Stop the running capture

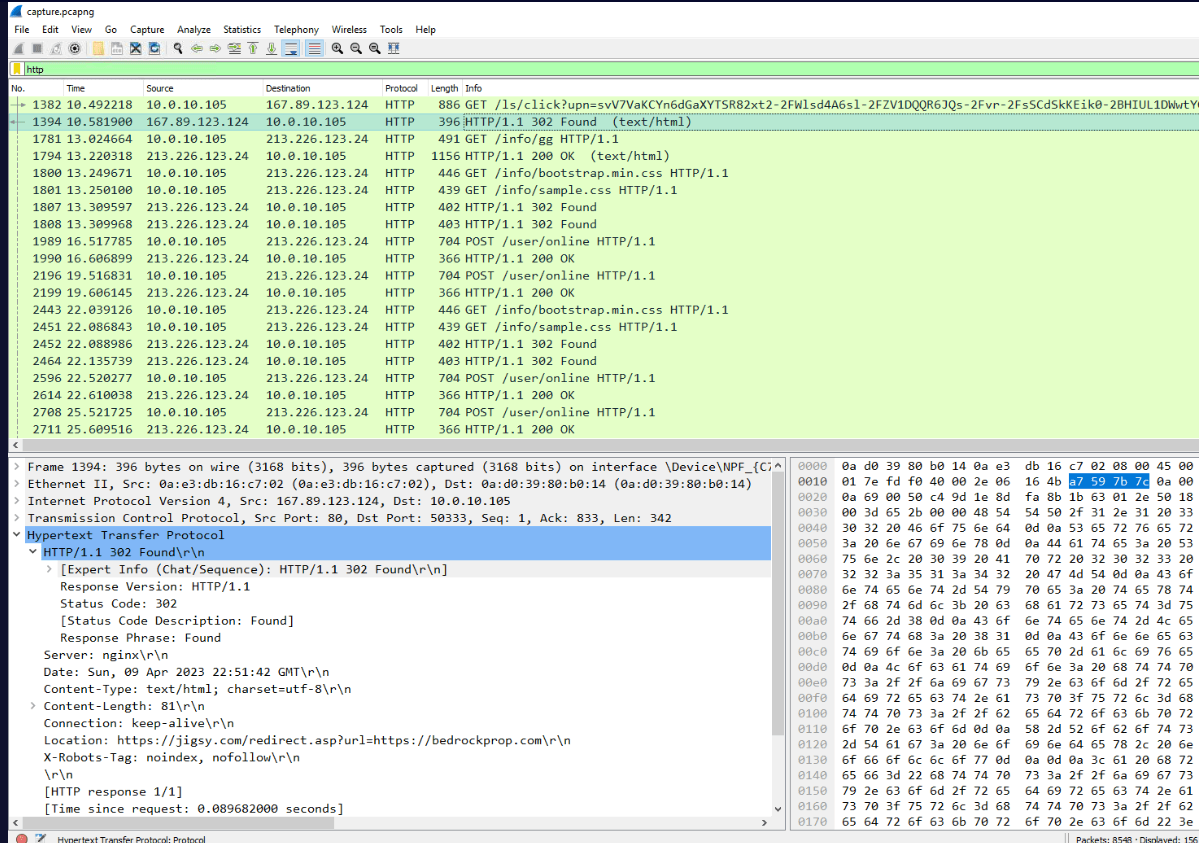[37, 48]
